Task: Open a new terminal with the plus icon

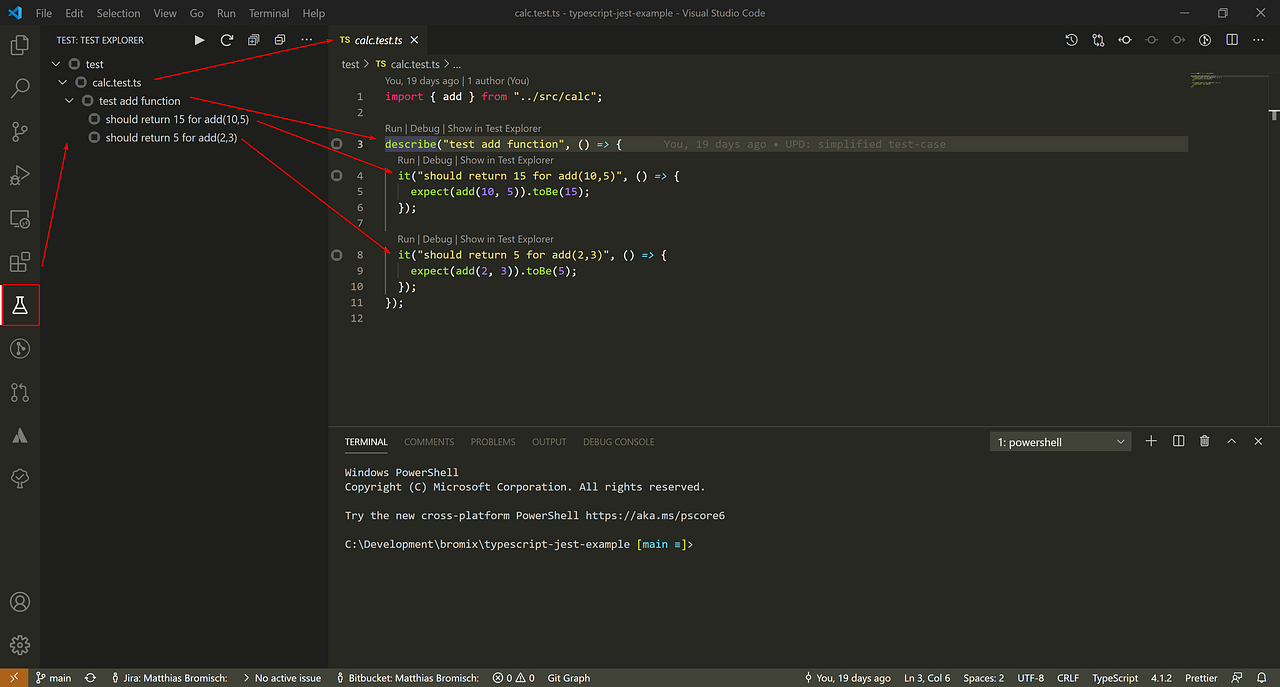Action: (1150, 440)
